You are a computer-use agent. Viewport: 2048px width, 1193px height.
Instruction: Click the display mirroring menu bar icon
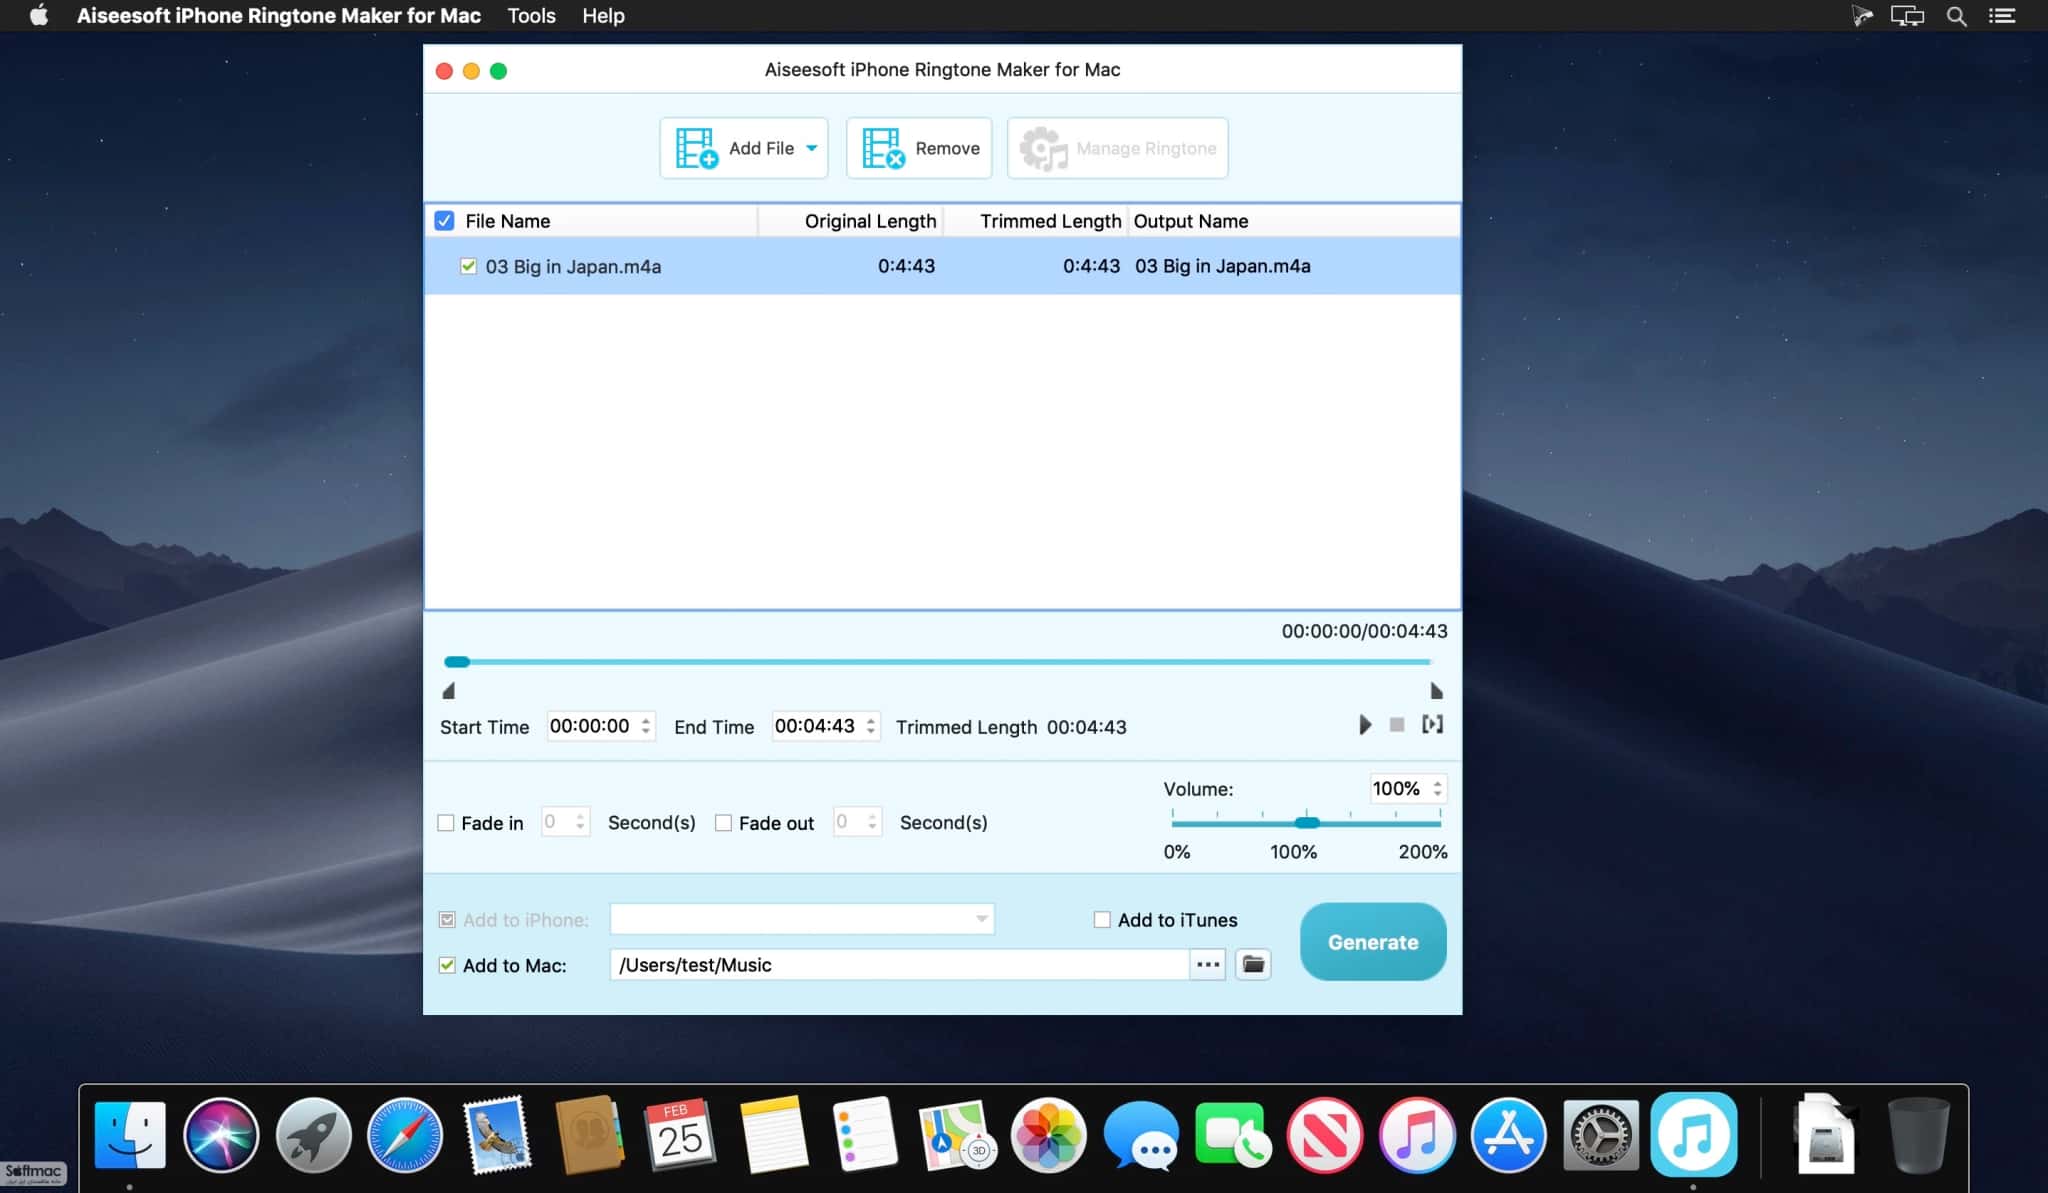(1907, 16)
